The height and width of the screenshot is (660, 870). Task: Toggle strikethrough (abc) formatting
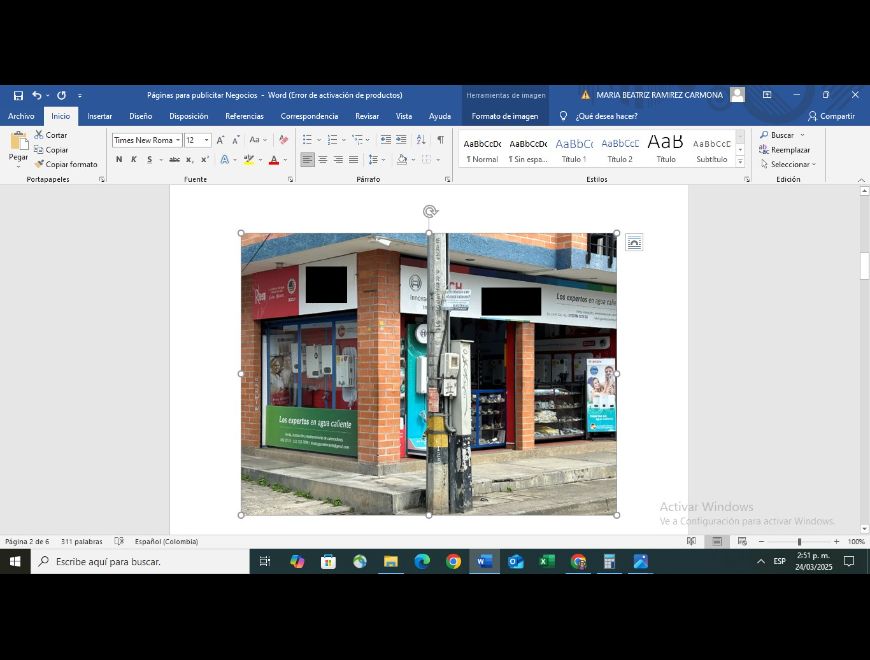click(174, 160)
